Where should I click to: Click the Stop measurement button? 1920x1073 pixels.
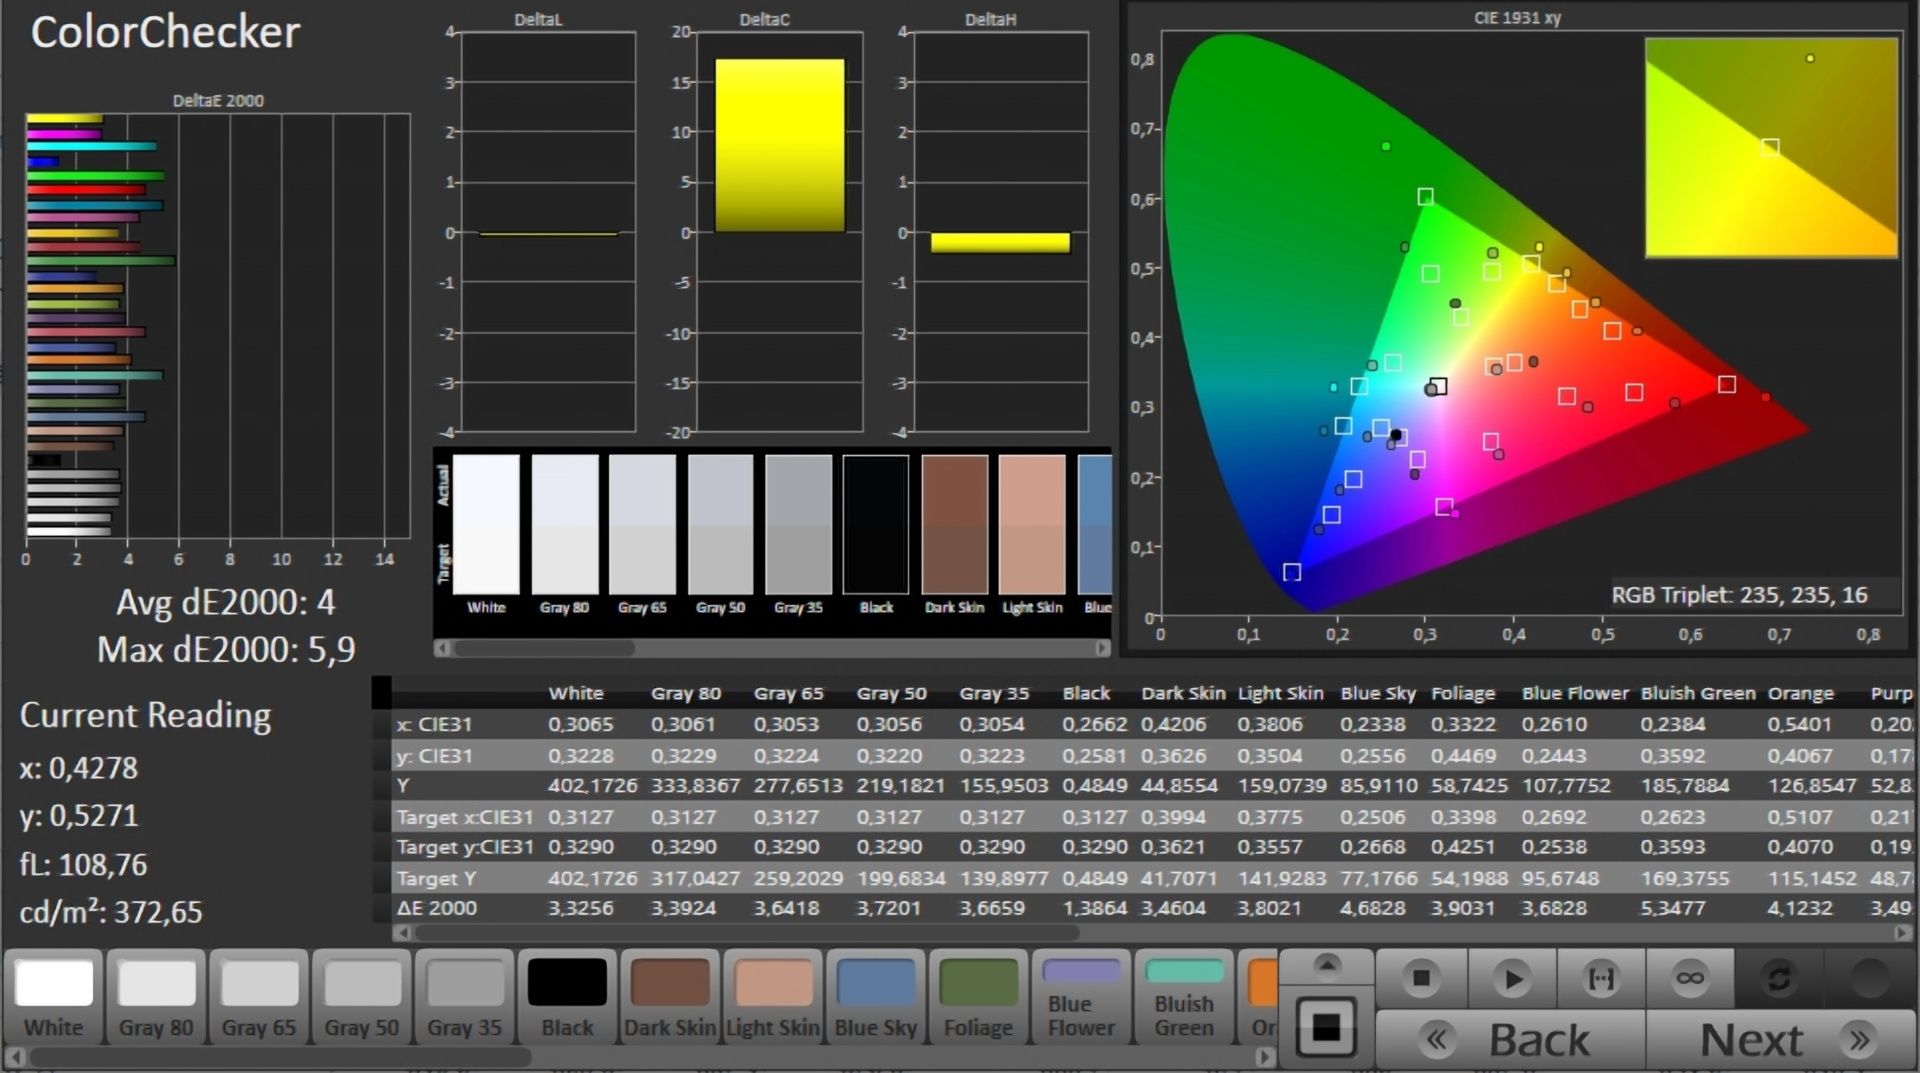pyautogui.click(x=1420, y=978)
